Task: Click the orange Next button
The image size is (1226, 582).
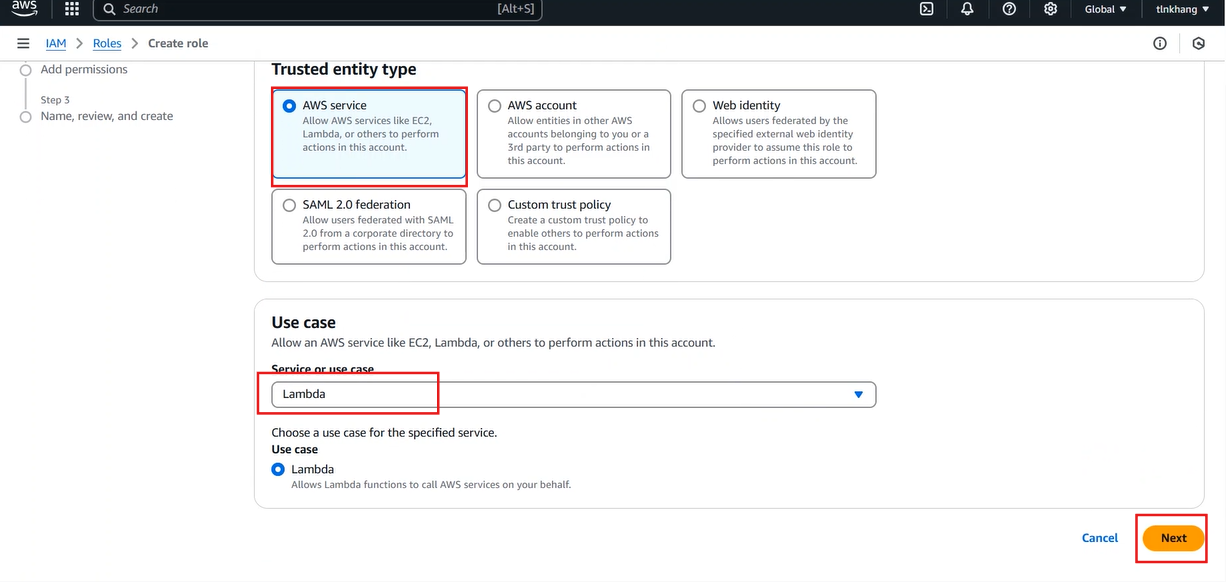Action: click(1174, 538)
